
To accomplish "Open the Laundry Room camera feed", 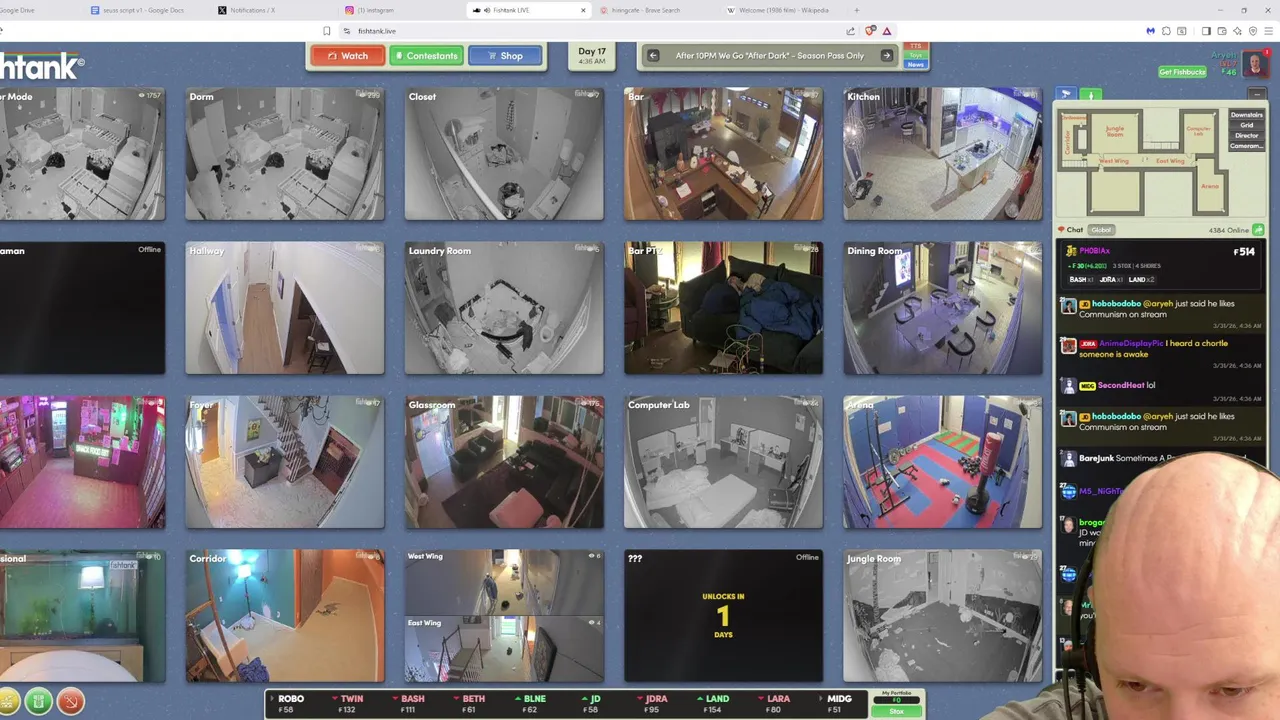I will click(x=504, y=308).
